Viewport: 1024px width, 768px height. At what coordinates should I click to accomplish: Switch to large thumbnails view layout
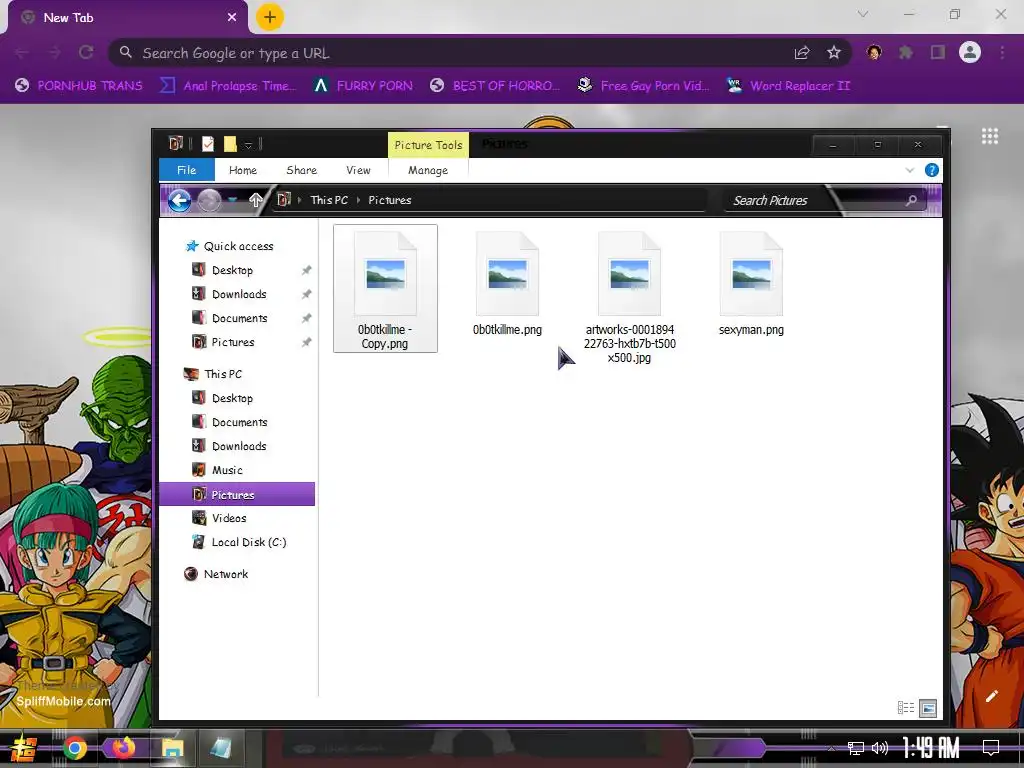pos(928,708)
